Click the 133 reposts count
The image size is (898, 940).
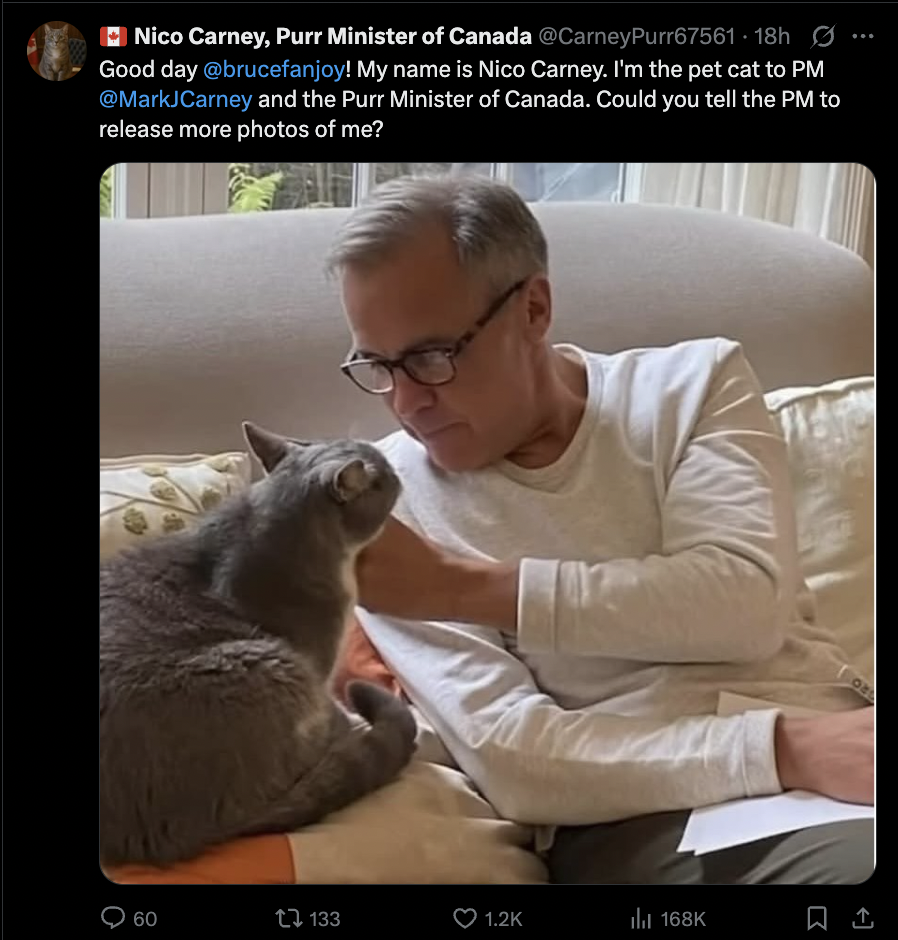[x=324, y=919]
